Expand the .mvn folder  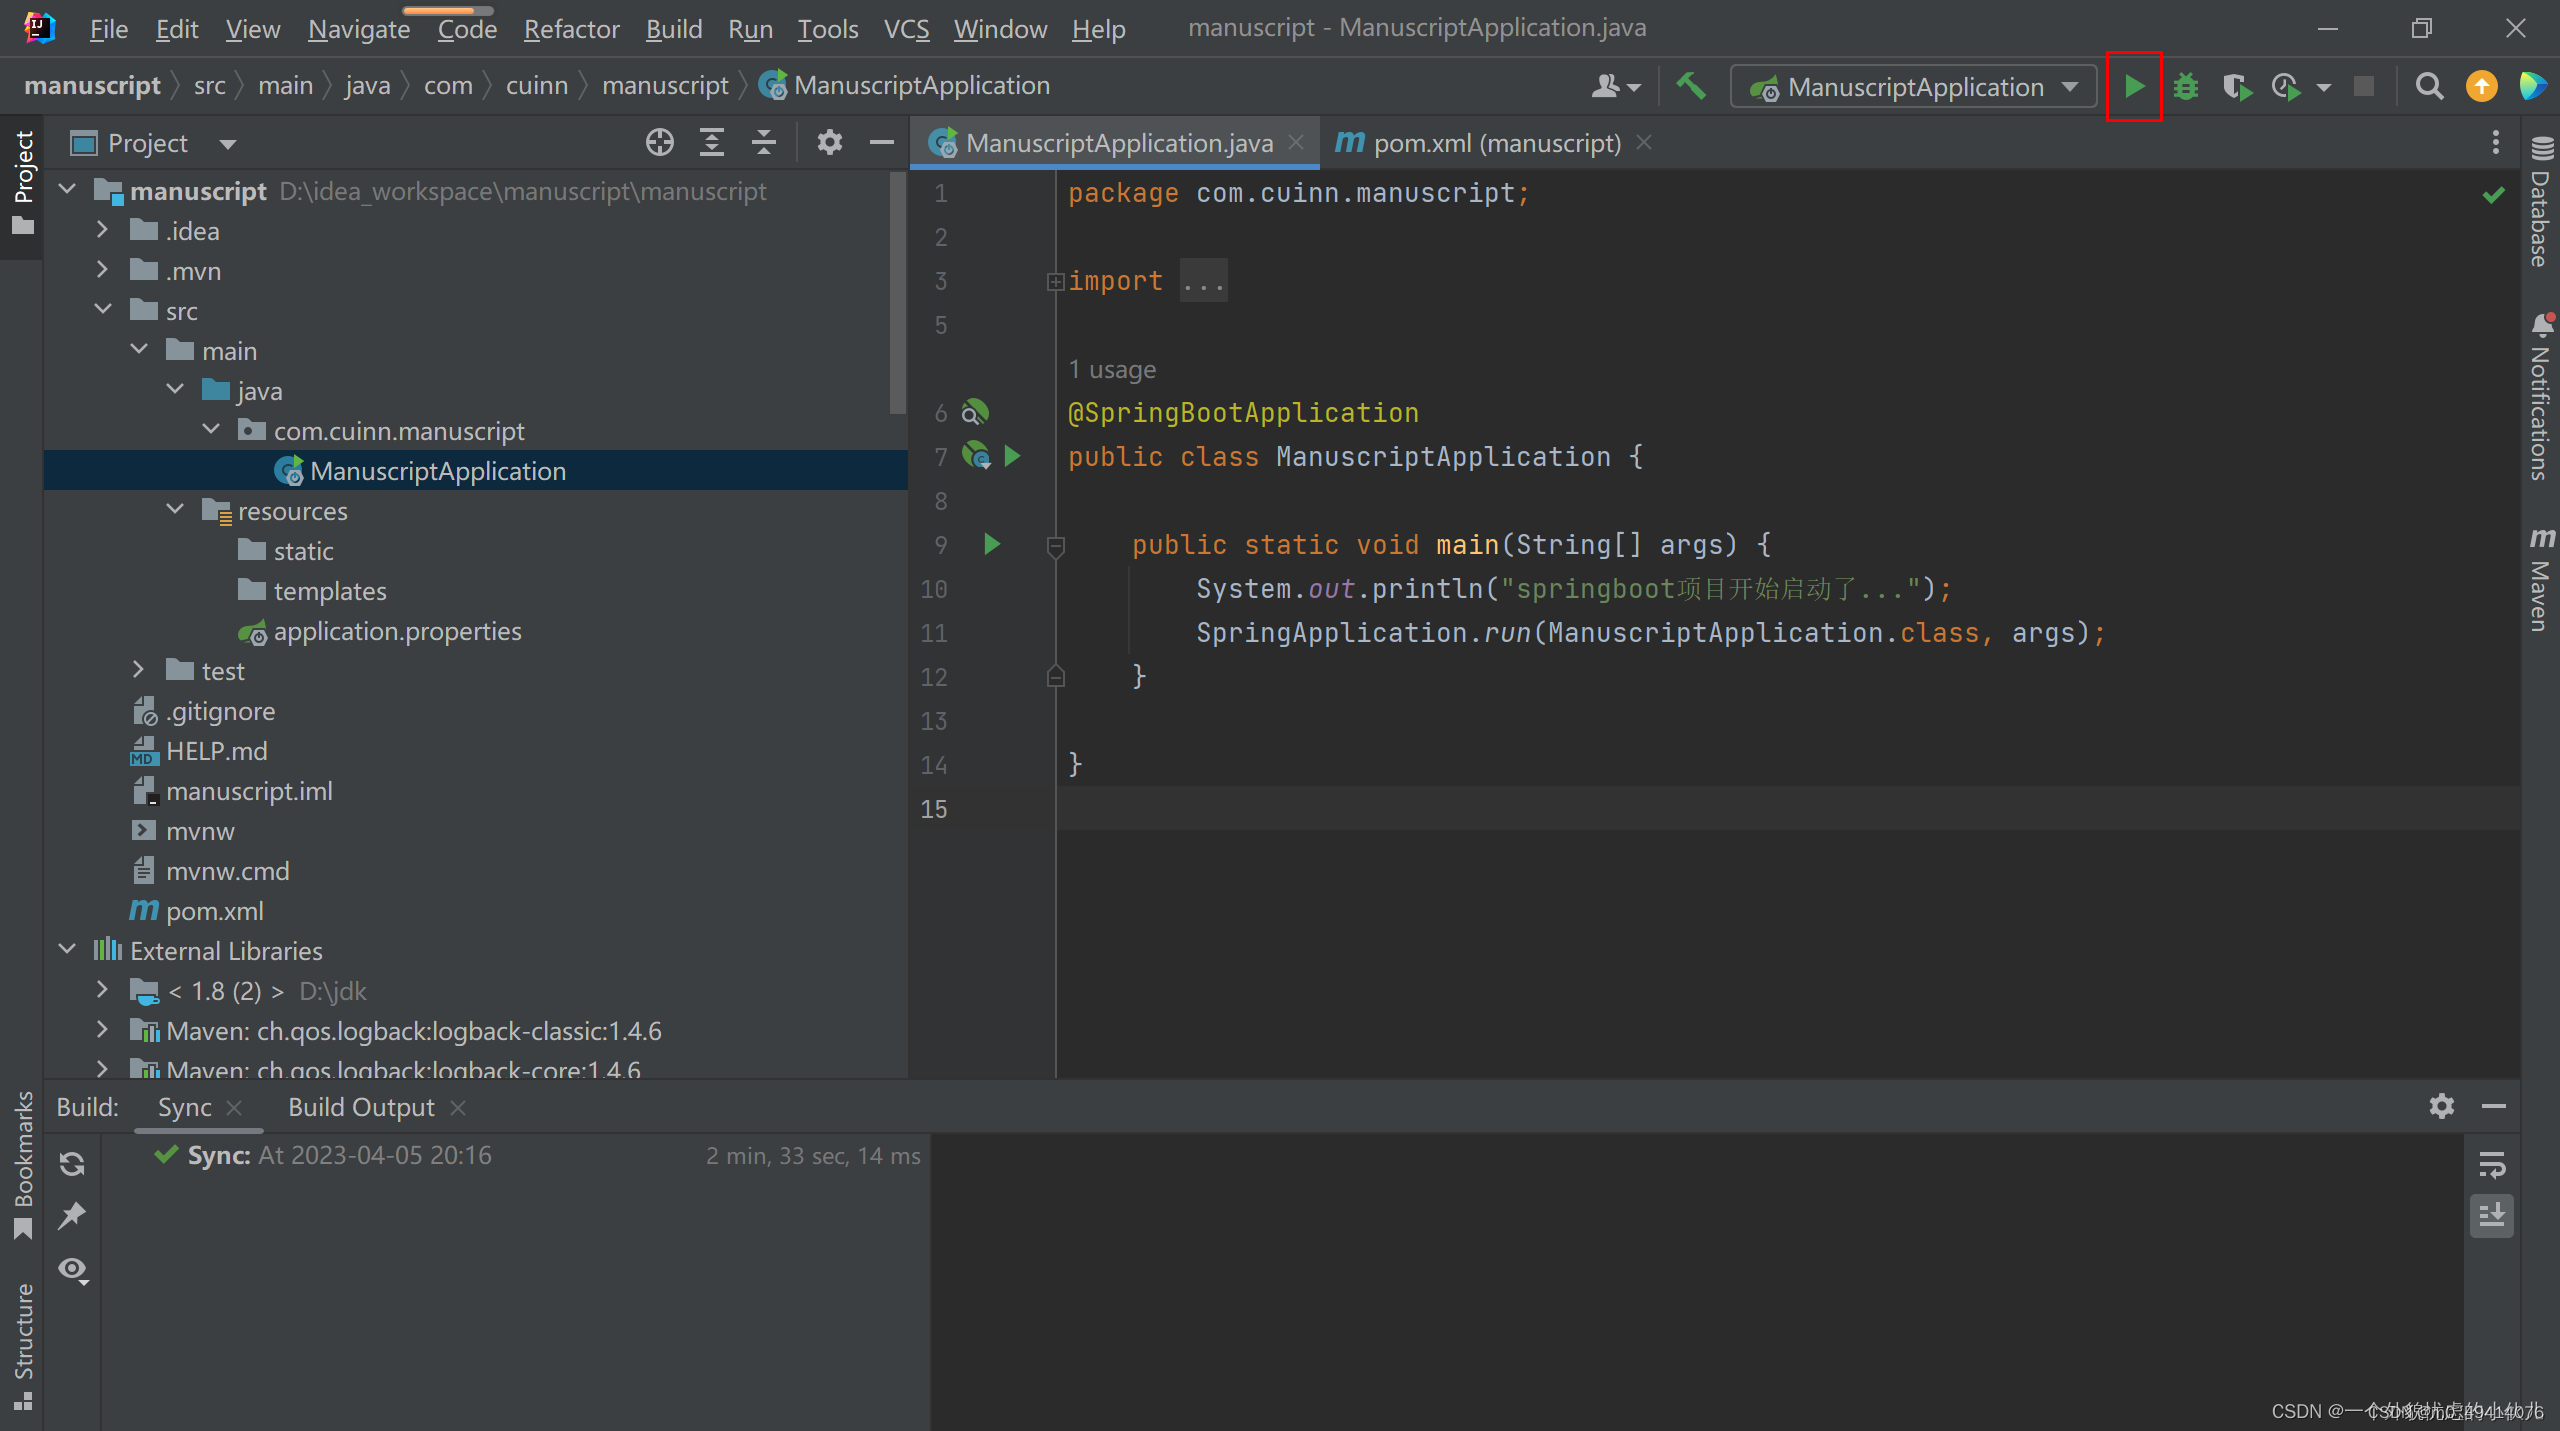102,270
